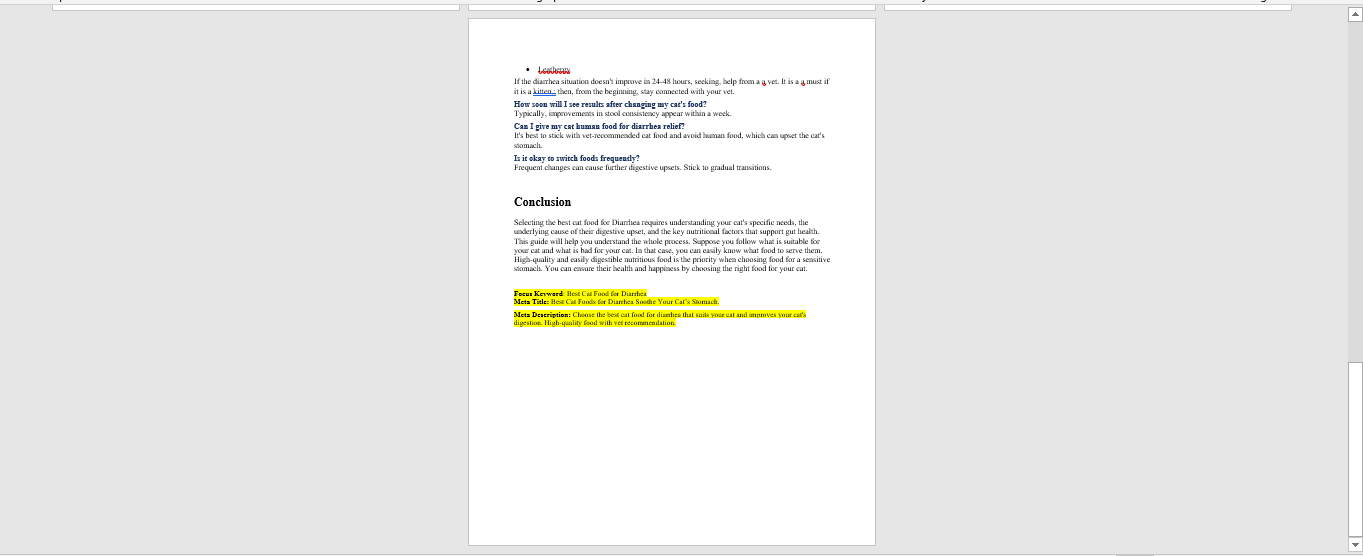Image resolution: width=1363 pixels, height=556 pixels.
Task: Click 'Is it okay to switch foods frequently?' heading
Action: coord(576,158)
